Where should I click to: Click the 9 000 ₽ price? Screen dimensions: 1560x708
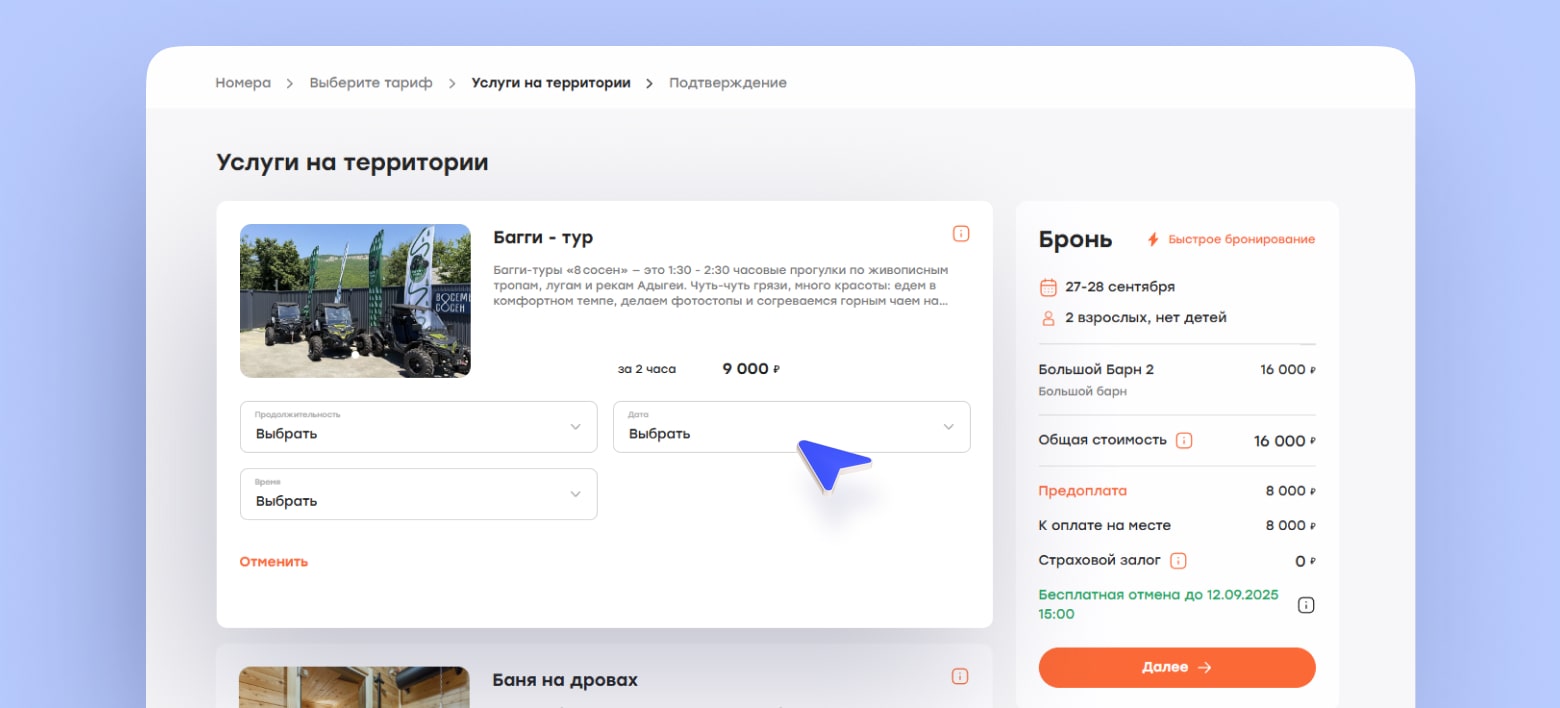(x=751, y=369)
